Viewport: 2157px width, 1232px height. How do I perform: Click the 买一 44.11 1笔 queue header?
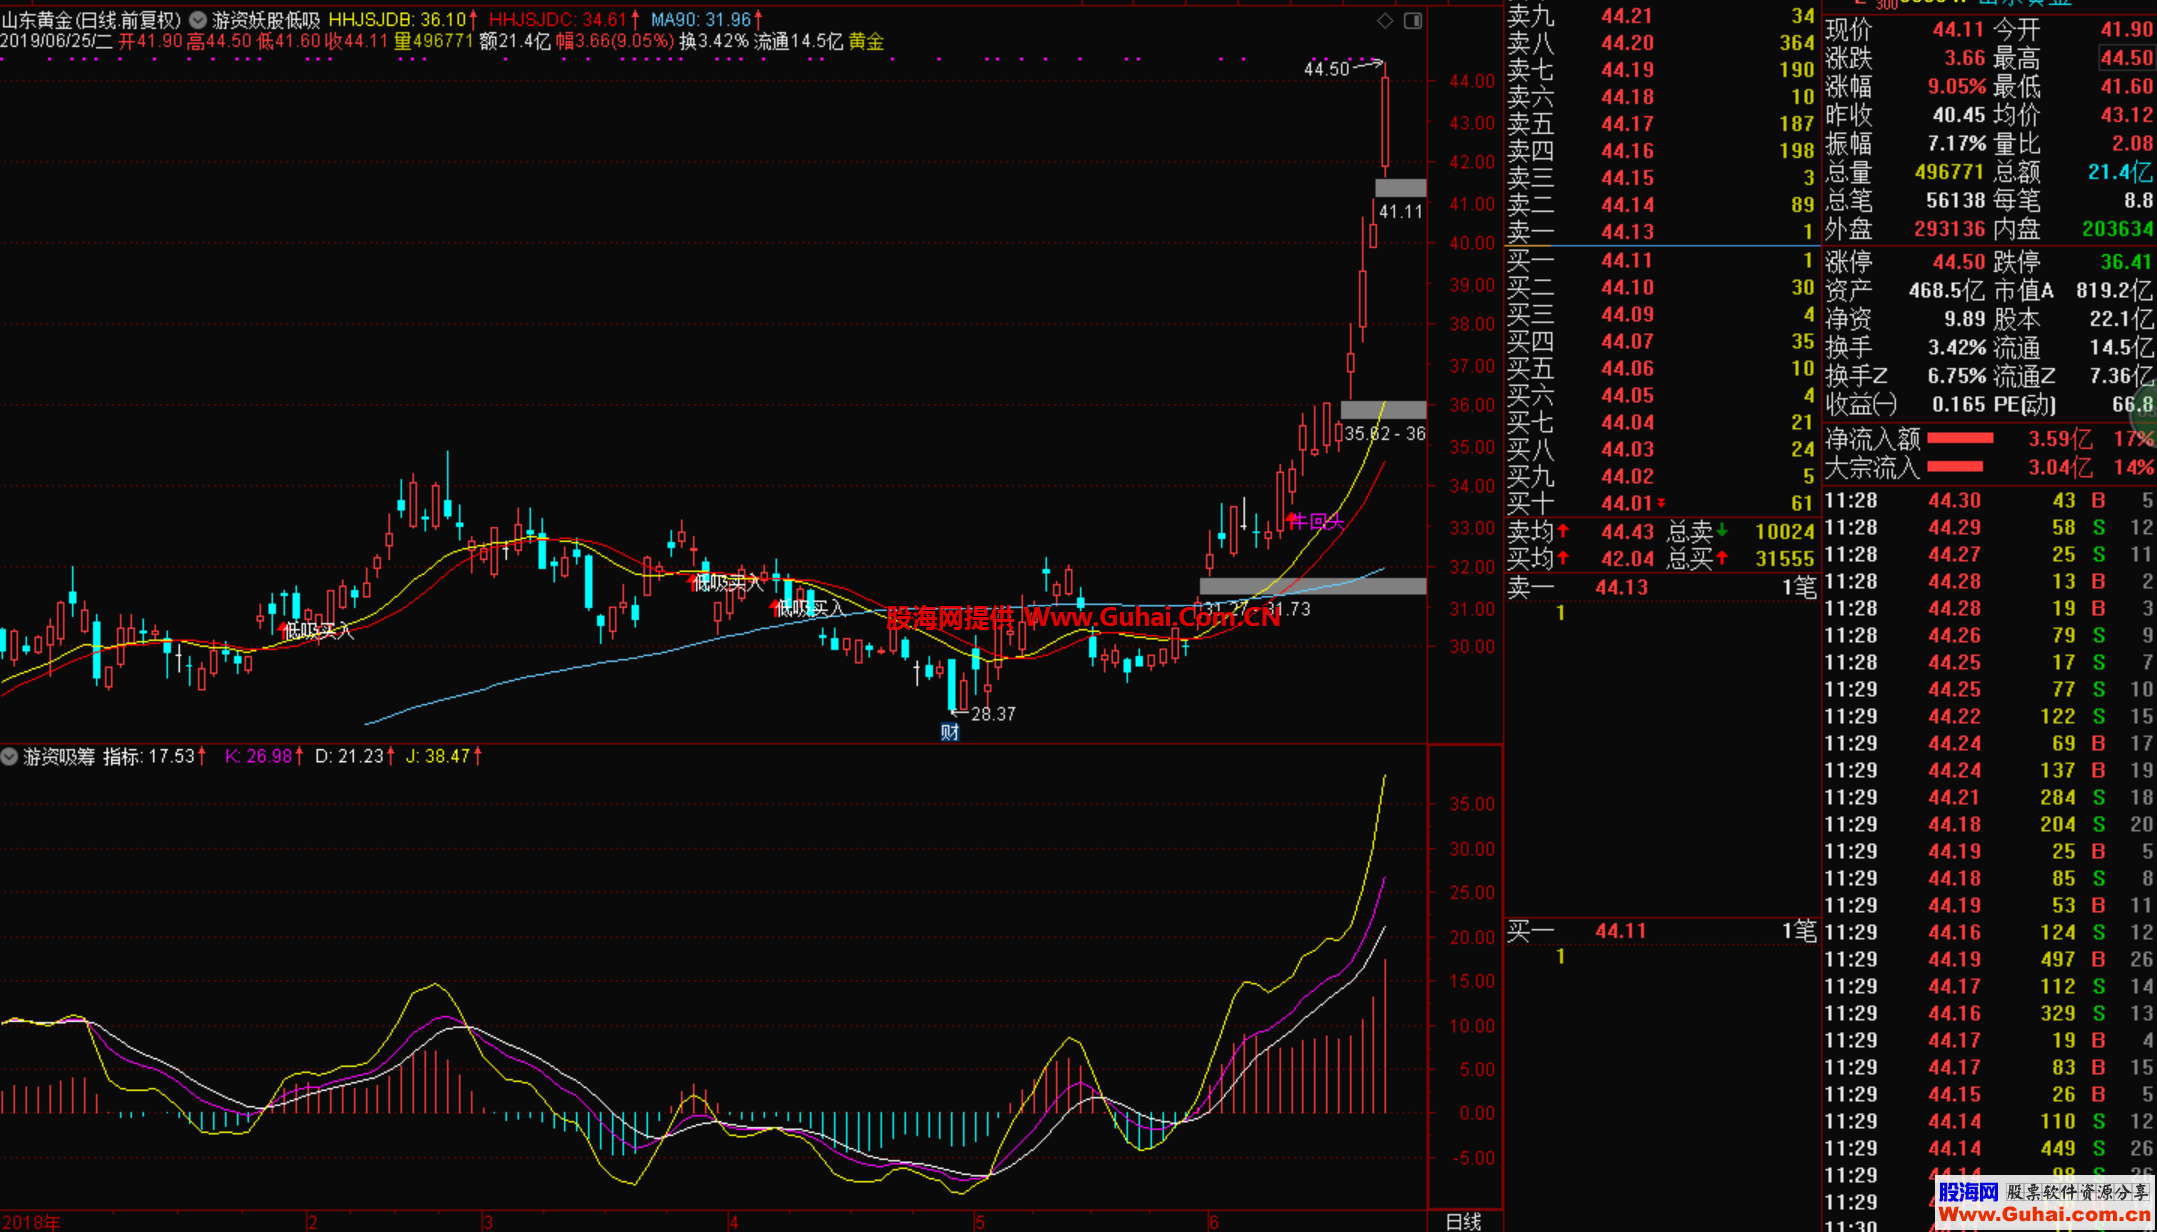tap(1660, 931)
